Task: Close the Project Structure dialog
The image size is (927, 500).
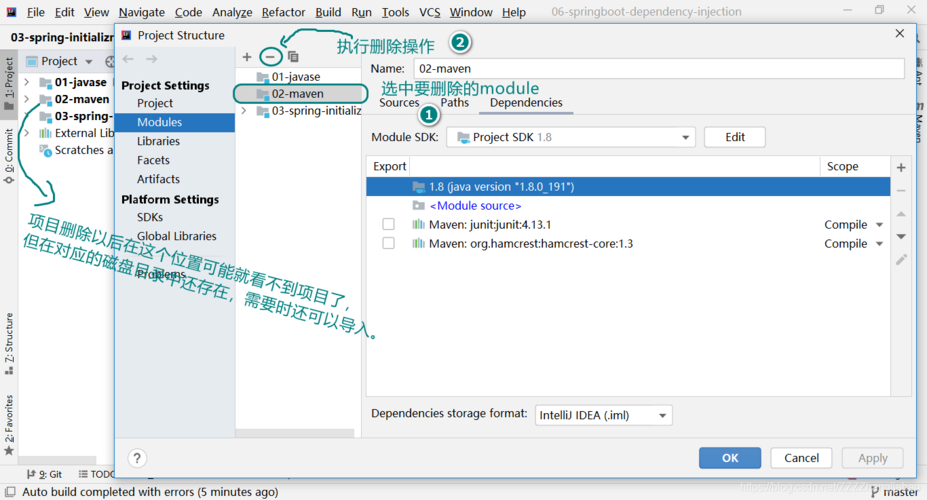Action: (900, 34)
